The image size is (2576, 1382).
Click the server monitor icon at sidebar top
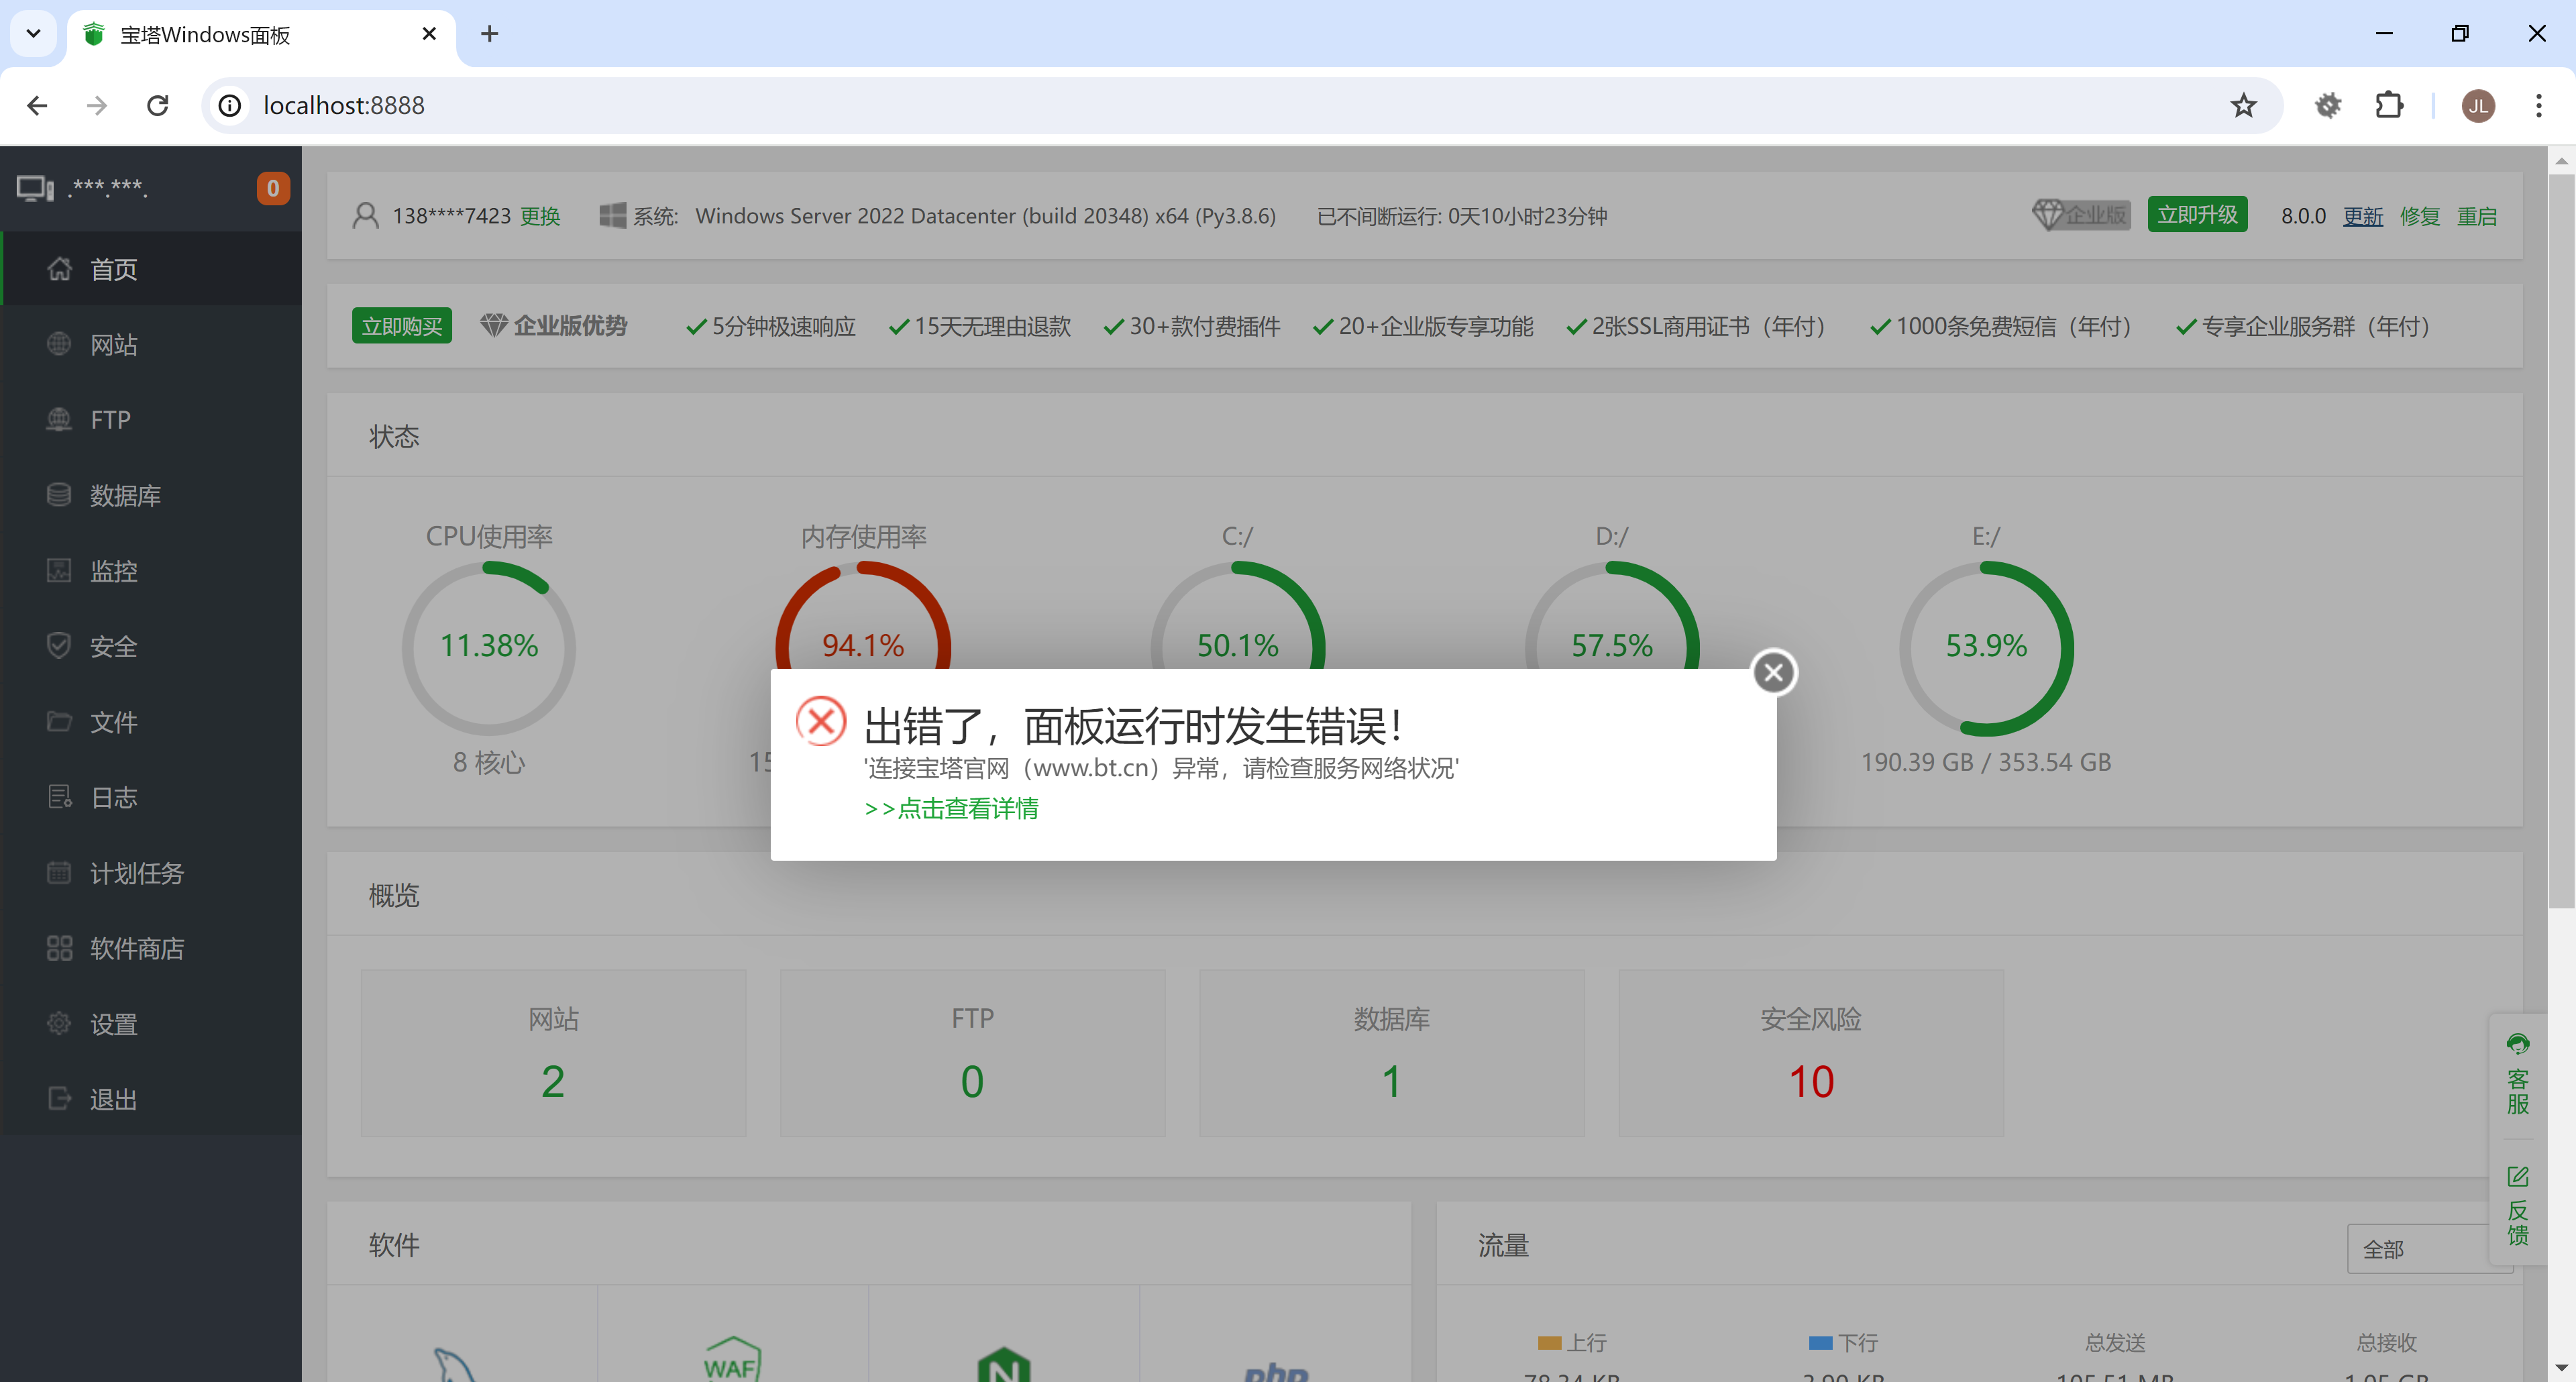tap(35, 188)
